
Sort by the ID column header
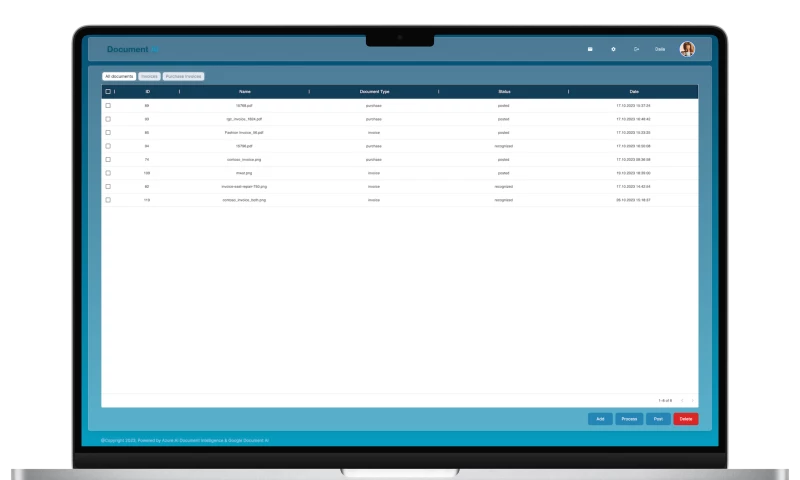point(147,92)
